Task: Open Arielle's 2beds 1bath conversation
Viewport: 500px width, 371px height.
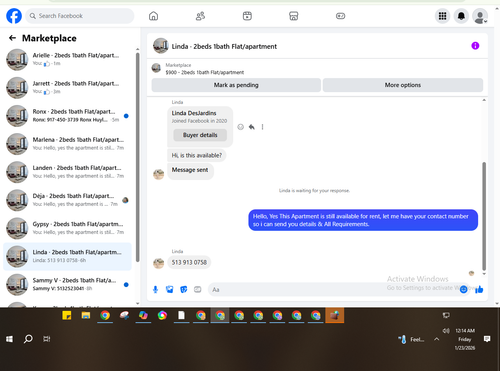Action: pos(67,59)
